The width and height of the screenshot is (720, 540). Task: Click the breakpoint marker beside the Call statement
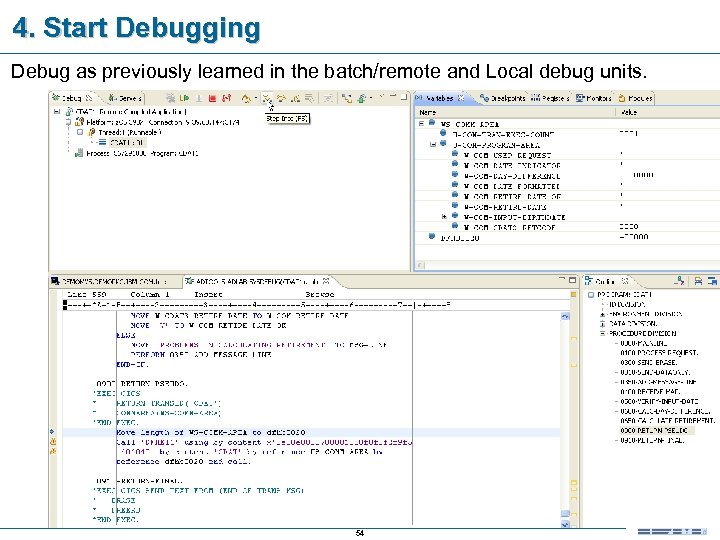click(x=53, y=442)
